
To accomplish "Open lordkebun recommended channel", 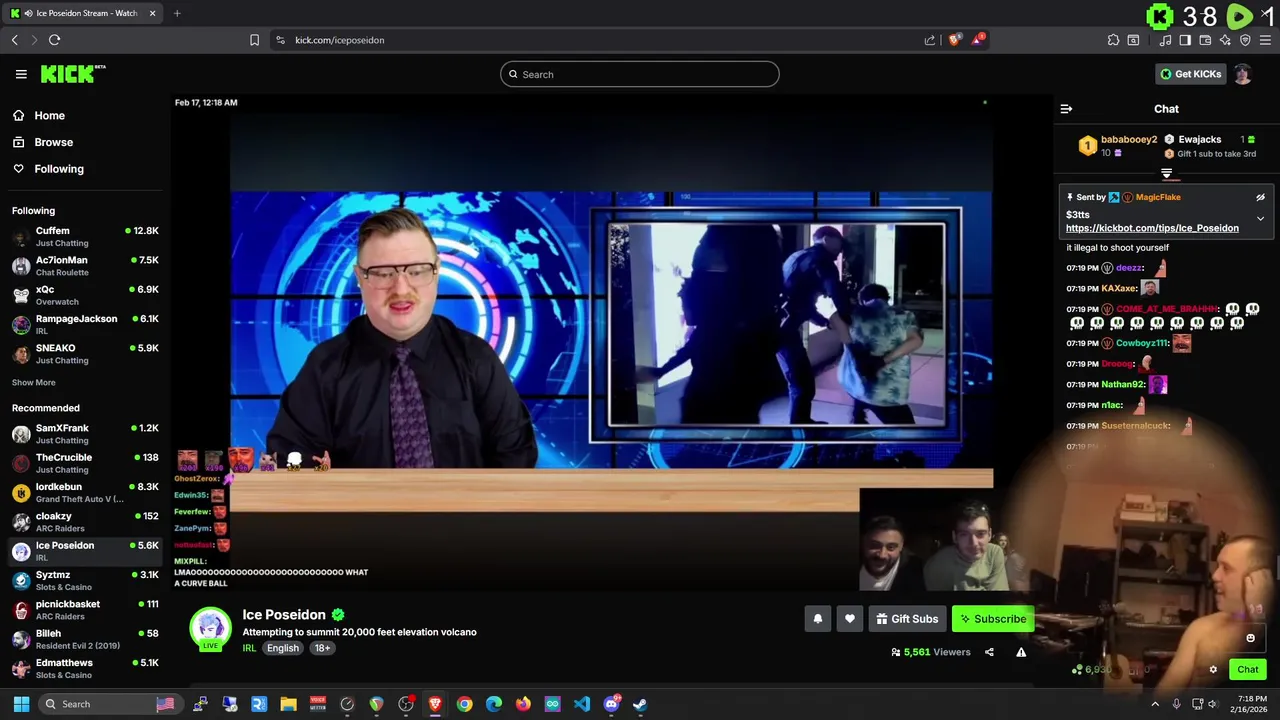I will tap(85, 493).
